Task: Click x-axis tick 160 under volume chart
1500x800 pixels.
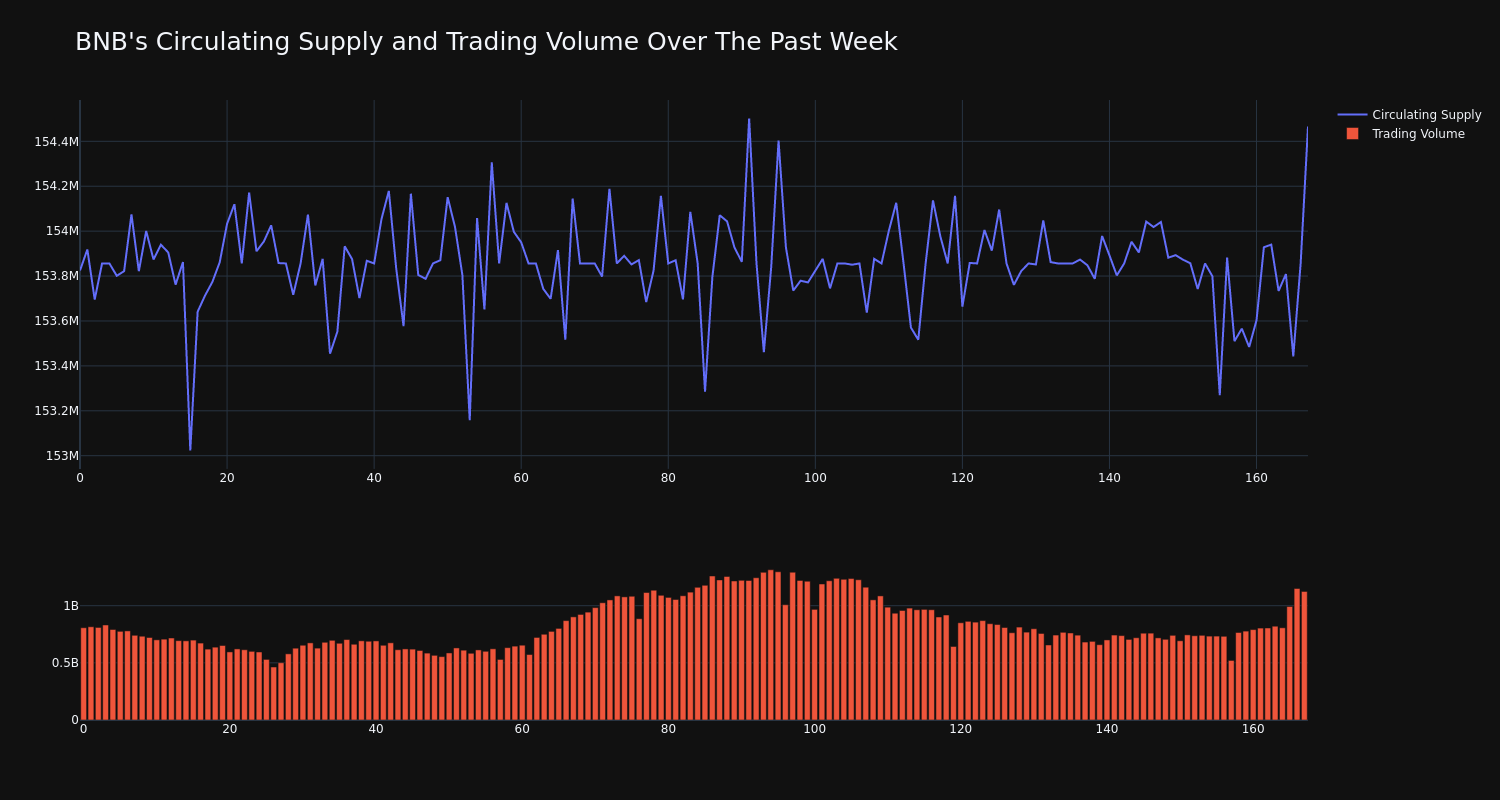Action: pyautogui.click(x=1253, y=729)
